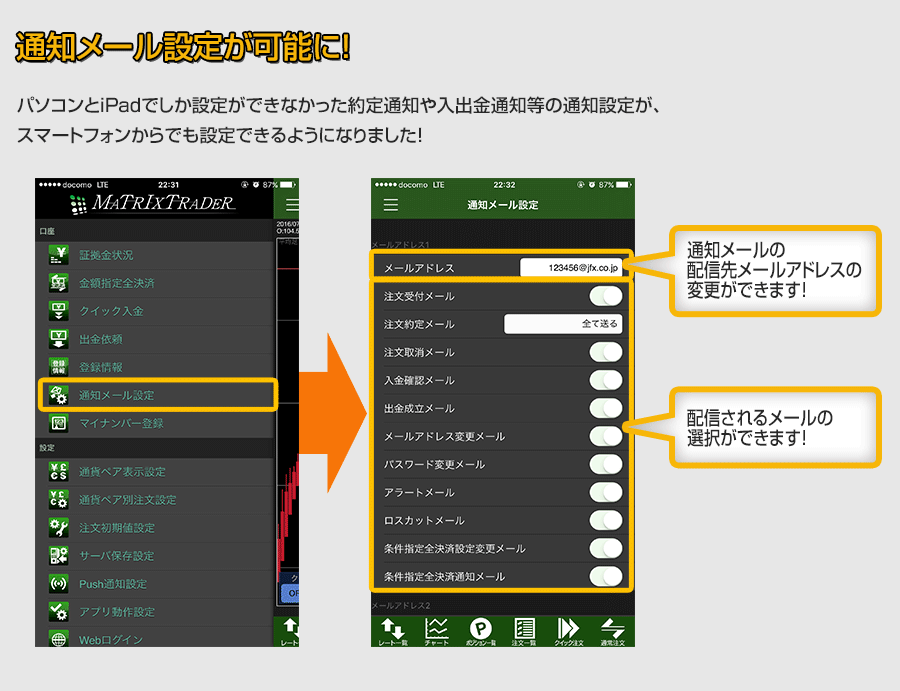Image resolution: width=900 pixels, height=691 pixels.
Task: Tap the 通知メール設定 gear icon
Action: click(59, 395)
